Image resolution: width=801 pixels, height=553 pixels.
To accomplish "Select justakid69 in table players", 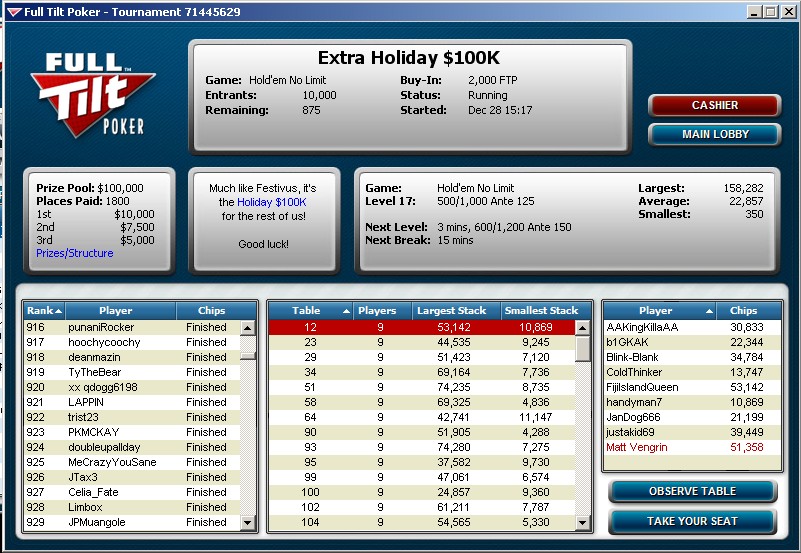I will [692, 432].
